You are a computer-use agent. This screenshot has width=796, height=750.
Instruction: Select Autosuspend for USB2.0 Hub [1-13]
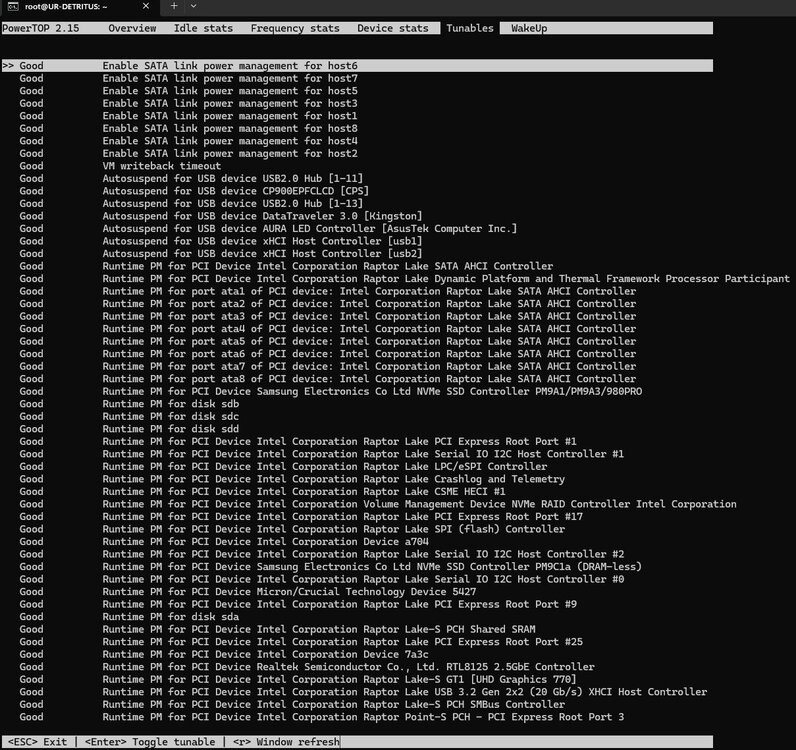point(191,204)
